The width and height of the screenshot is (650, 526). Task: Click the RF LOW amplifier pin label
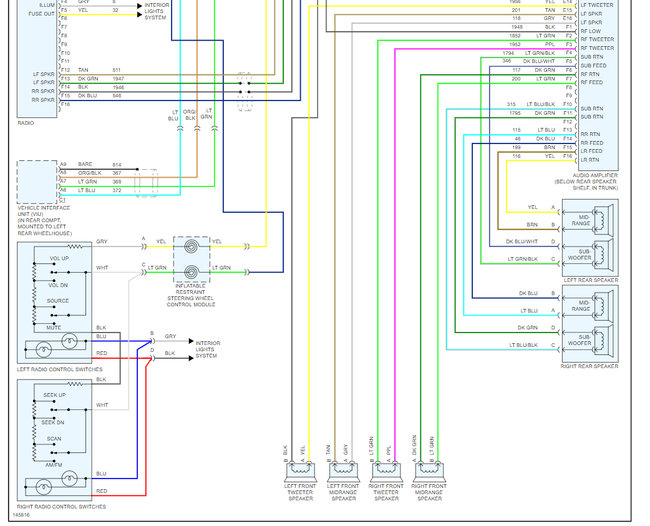(x=590, y=31)
